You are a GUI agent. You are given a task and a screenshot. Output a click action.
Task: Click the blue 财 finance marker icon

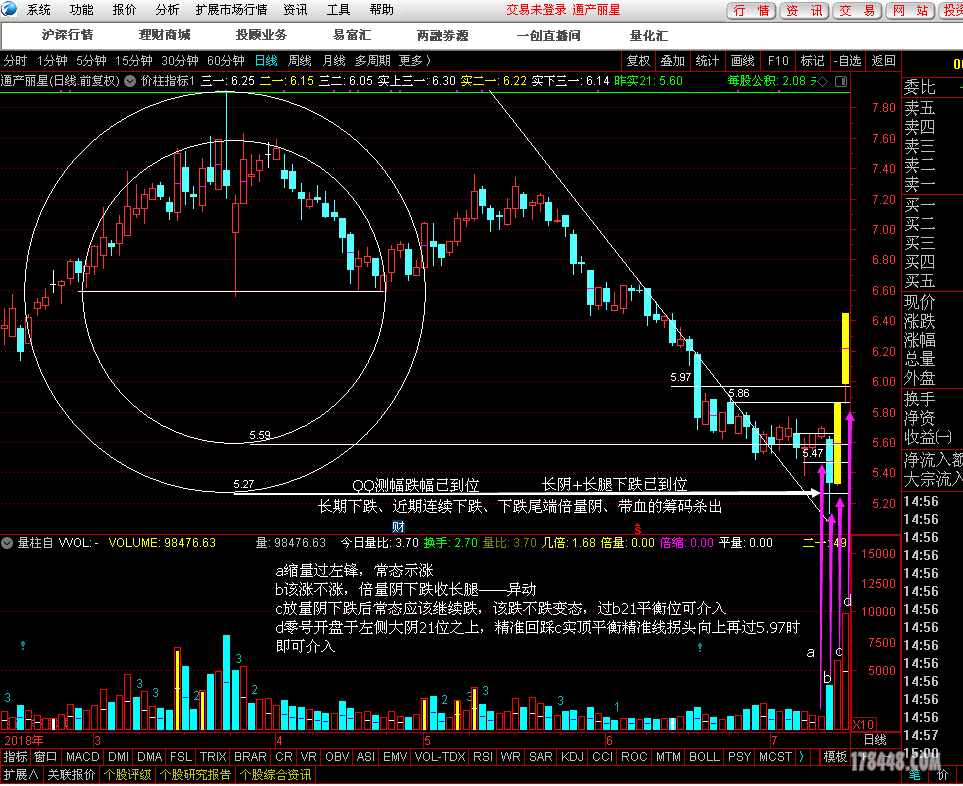tap(398, 526)
